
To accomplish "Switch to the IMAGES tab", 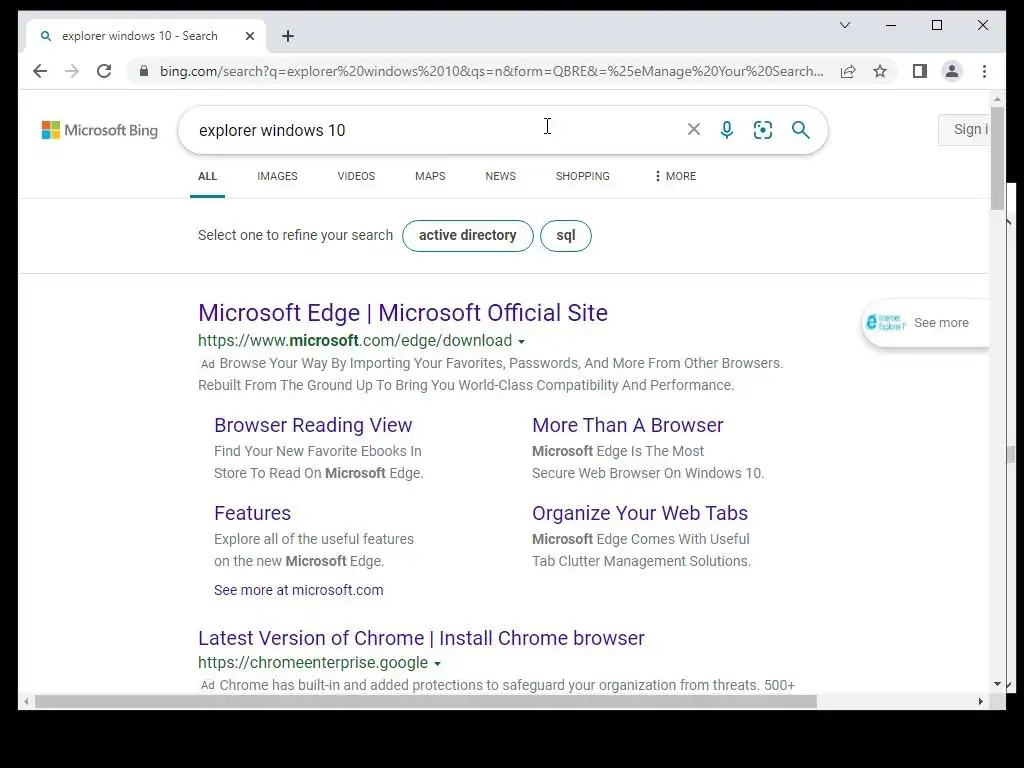I will (277, 176).
